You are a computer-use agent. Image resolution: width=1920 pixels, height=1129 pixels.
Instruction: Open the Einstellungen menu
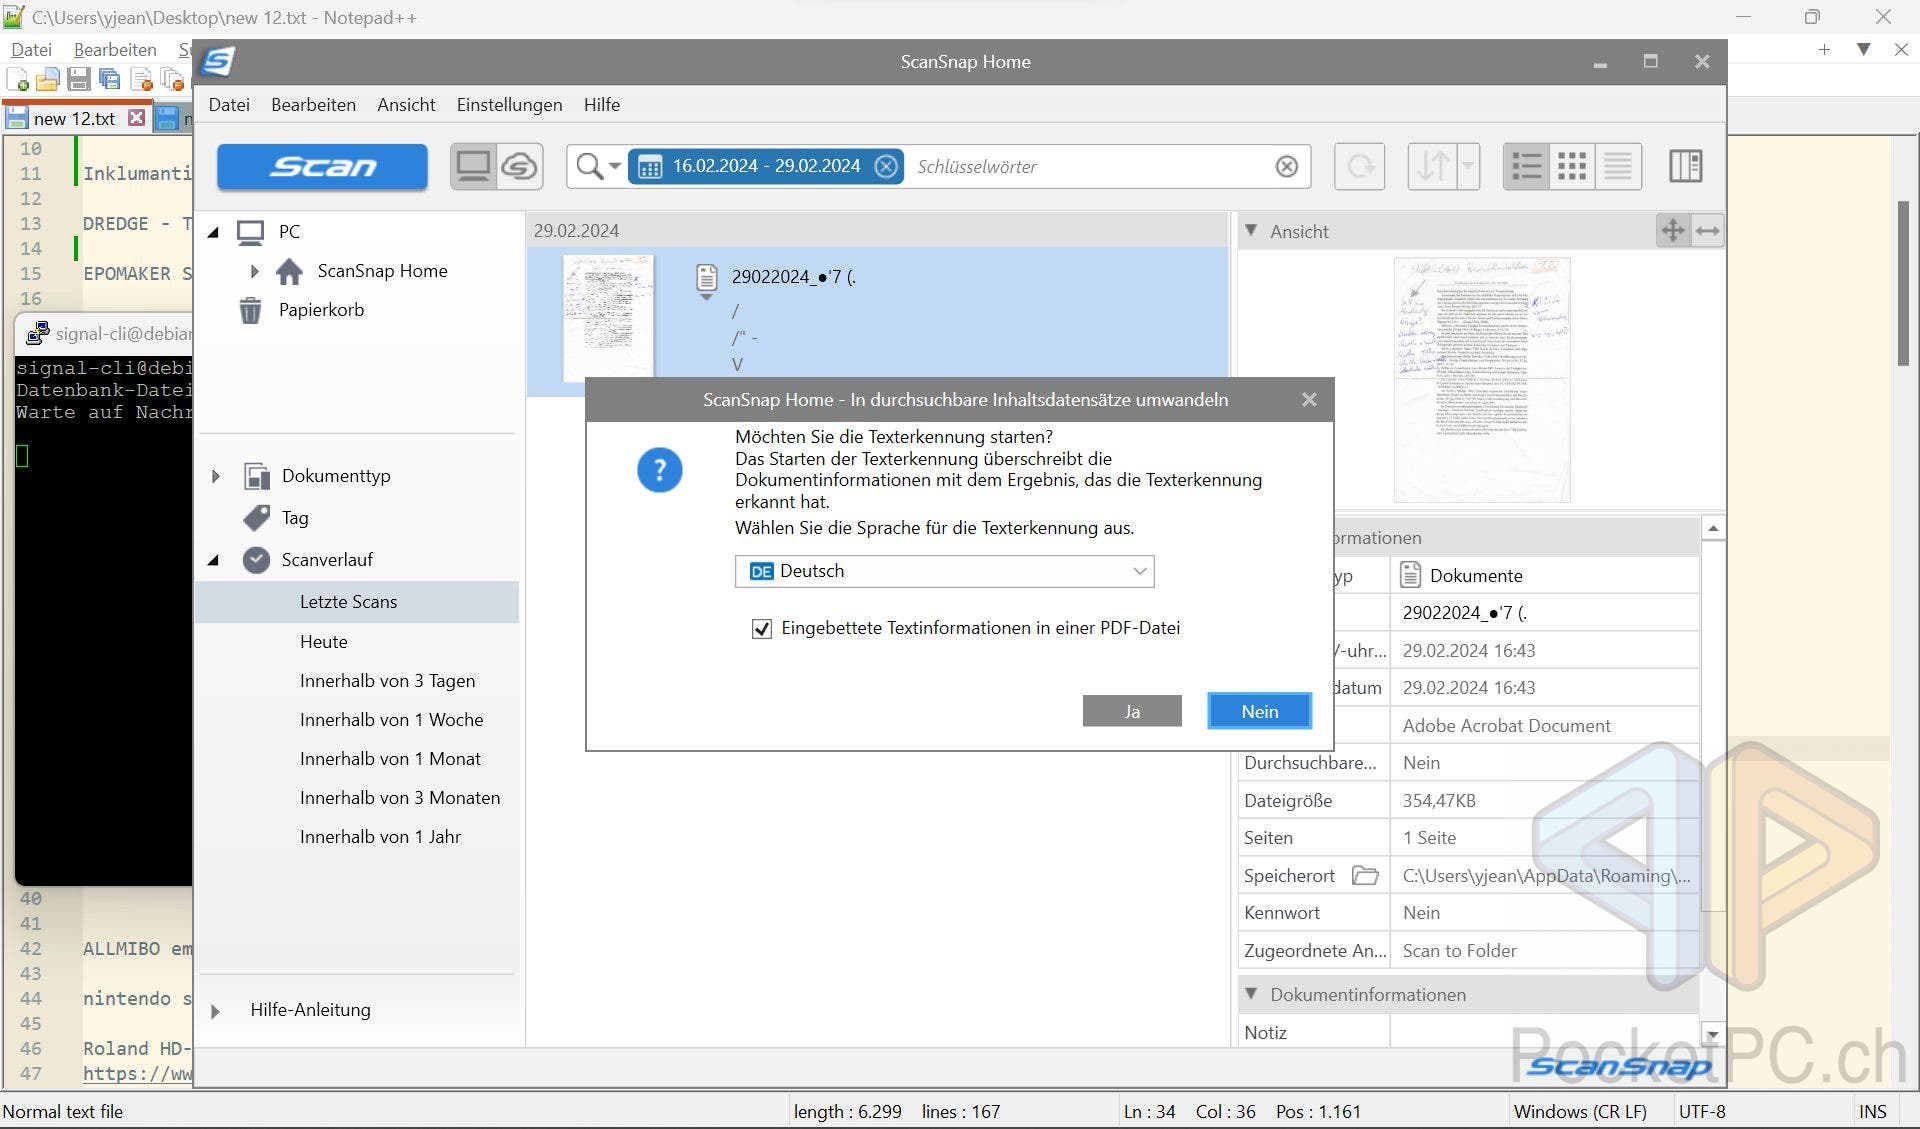tap(509, 105)
